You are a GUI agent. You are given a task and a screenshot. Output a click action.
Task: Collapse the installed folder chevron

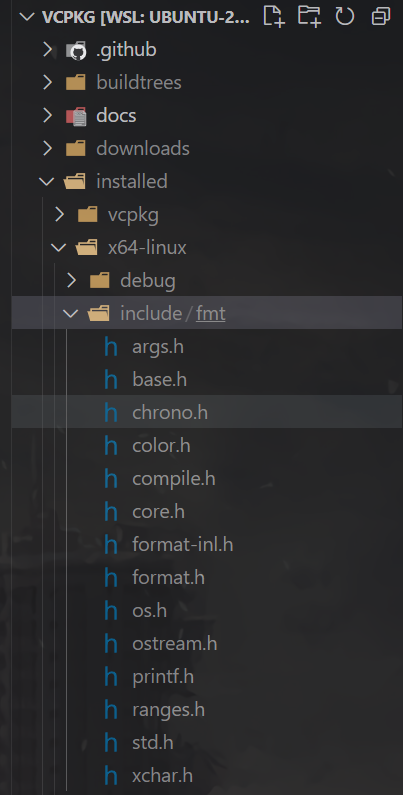click(x=47, y=182)
